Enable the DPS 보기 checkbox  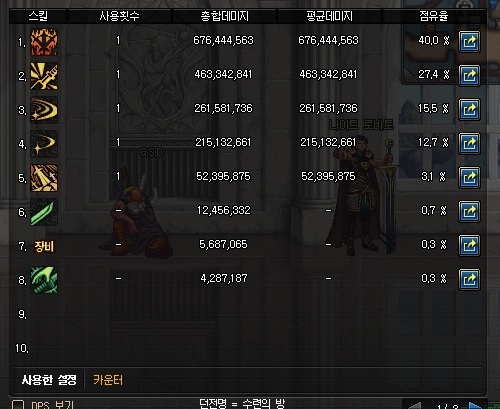18,405
